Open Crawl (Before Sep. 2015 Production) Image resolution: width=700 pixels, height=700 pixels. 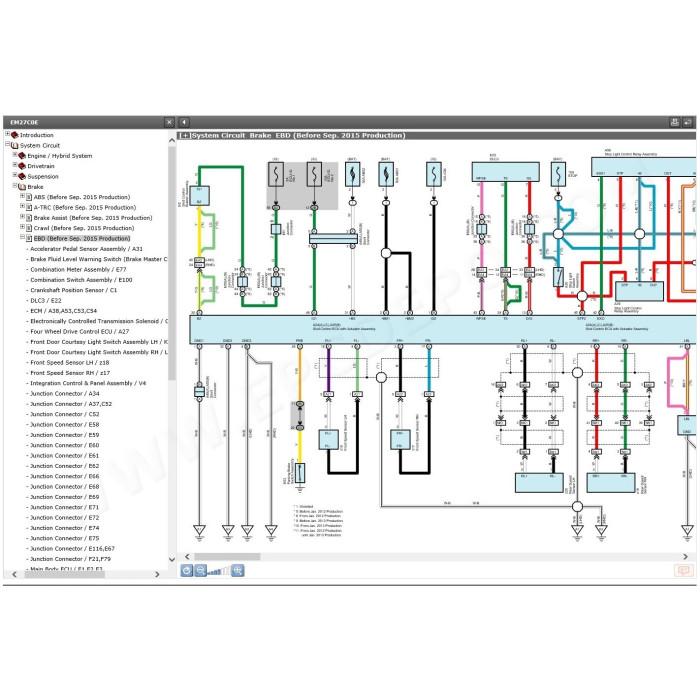[84, 228]
